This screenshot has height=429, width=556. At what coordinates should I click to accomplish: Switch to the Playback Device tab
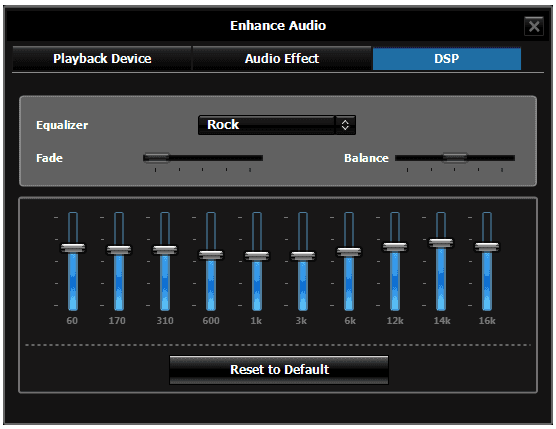tap(102, 58)
